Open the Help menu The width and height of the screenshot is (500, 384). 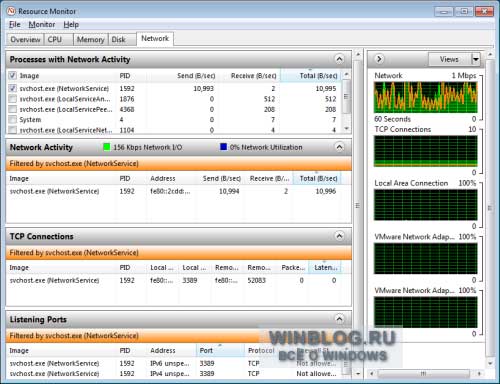point(71,25)
